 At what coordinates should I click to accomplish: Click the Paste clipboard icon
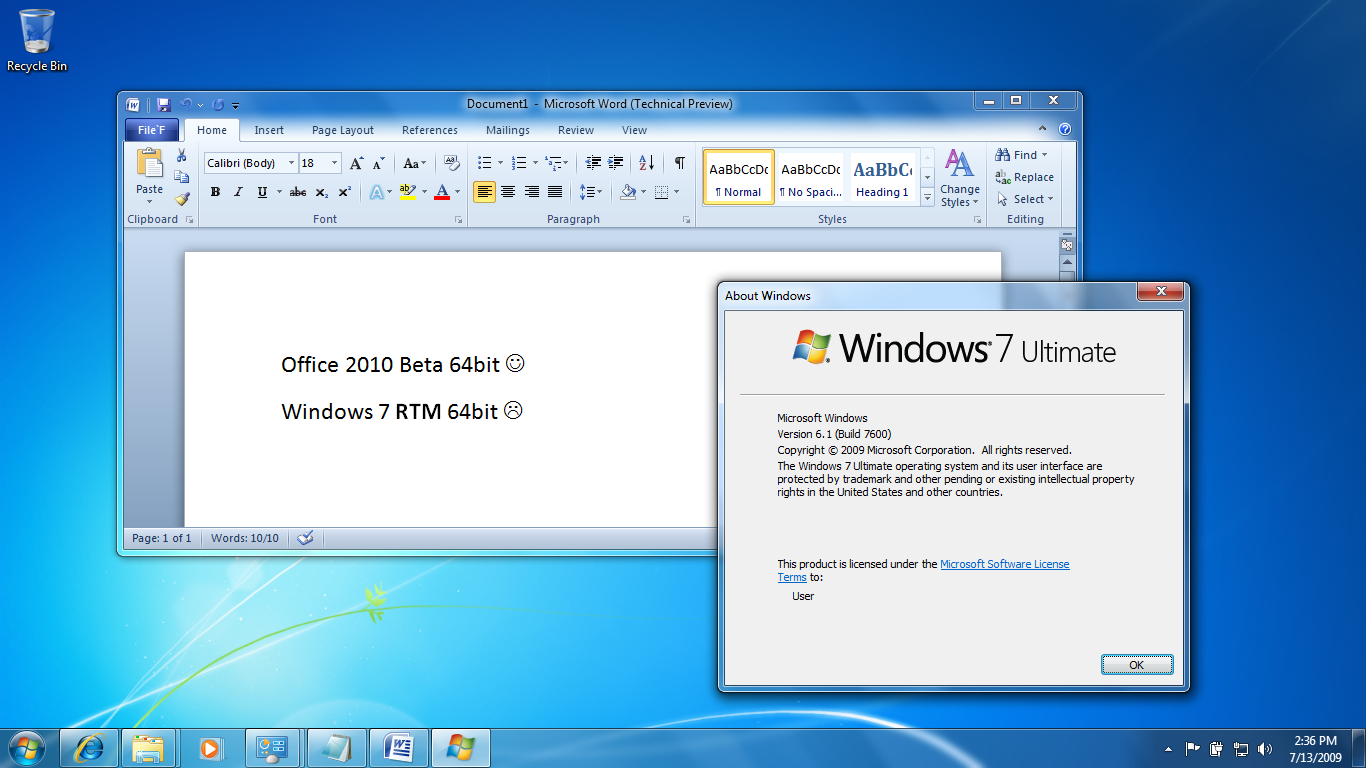pos(150,163)
